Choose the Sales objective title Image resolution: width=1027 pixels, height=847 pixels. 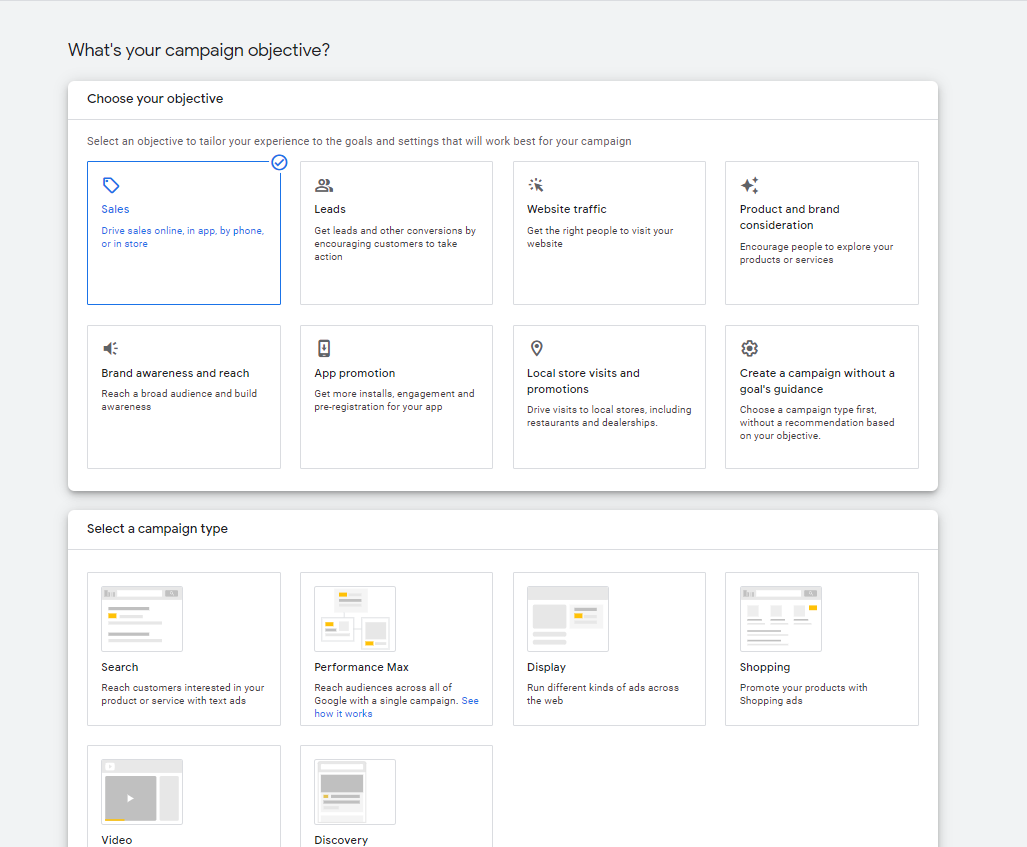pyautogui.click(x=115, y=209)
